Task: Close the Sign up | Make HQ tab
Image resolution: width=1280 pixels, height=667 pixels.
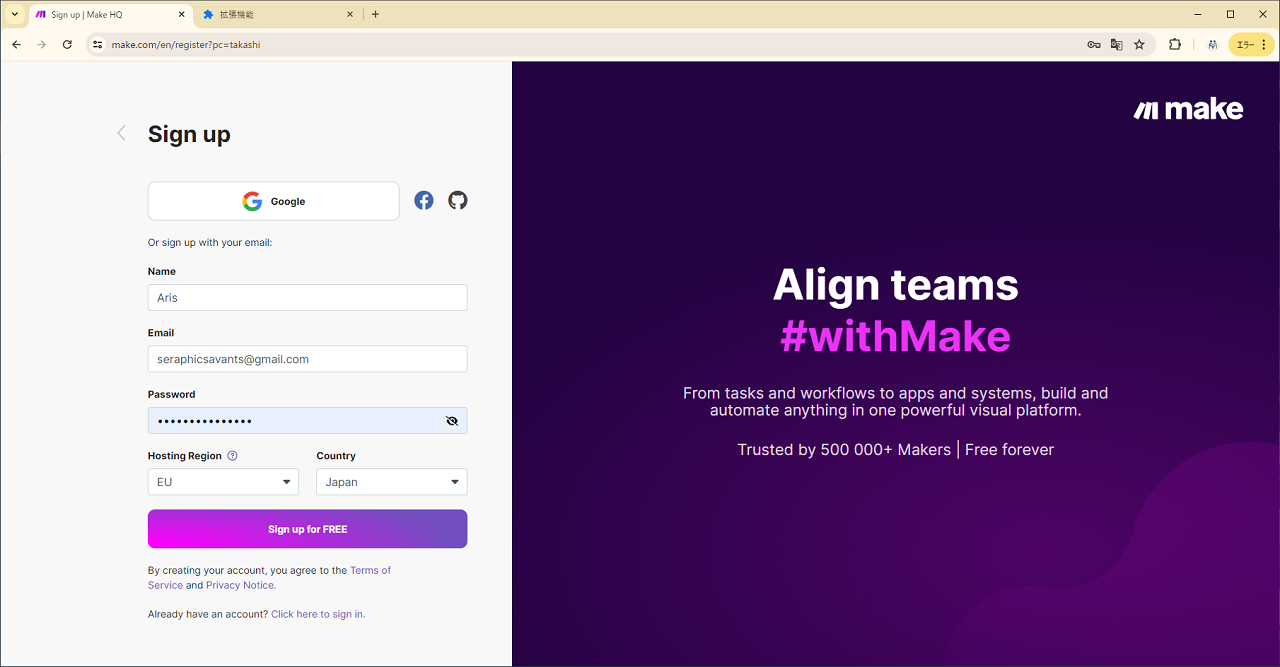Action: tap(181, 15)
